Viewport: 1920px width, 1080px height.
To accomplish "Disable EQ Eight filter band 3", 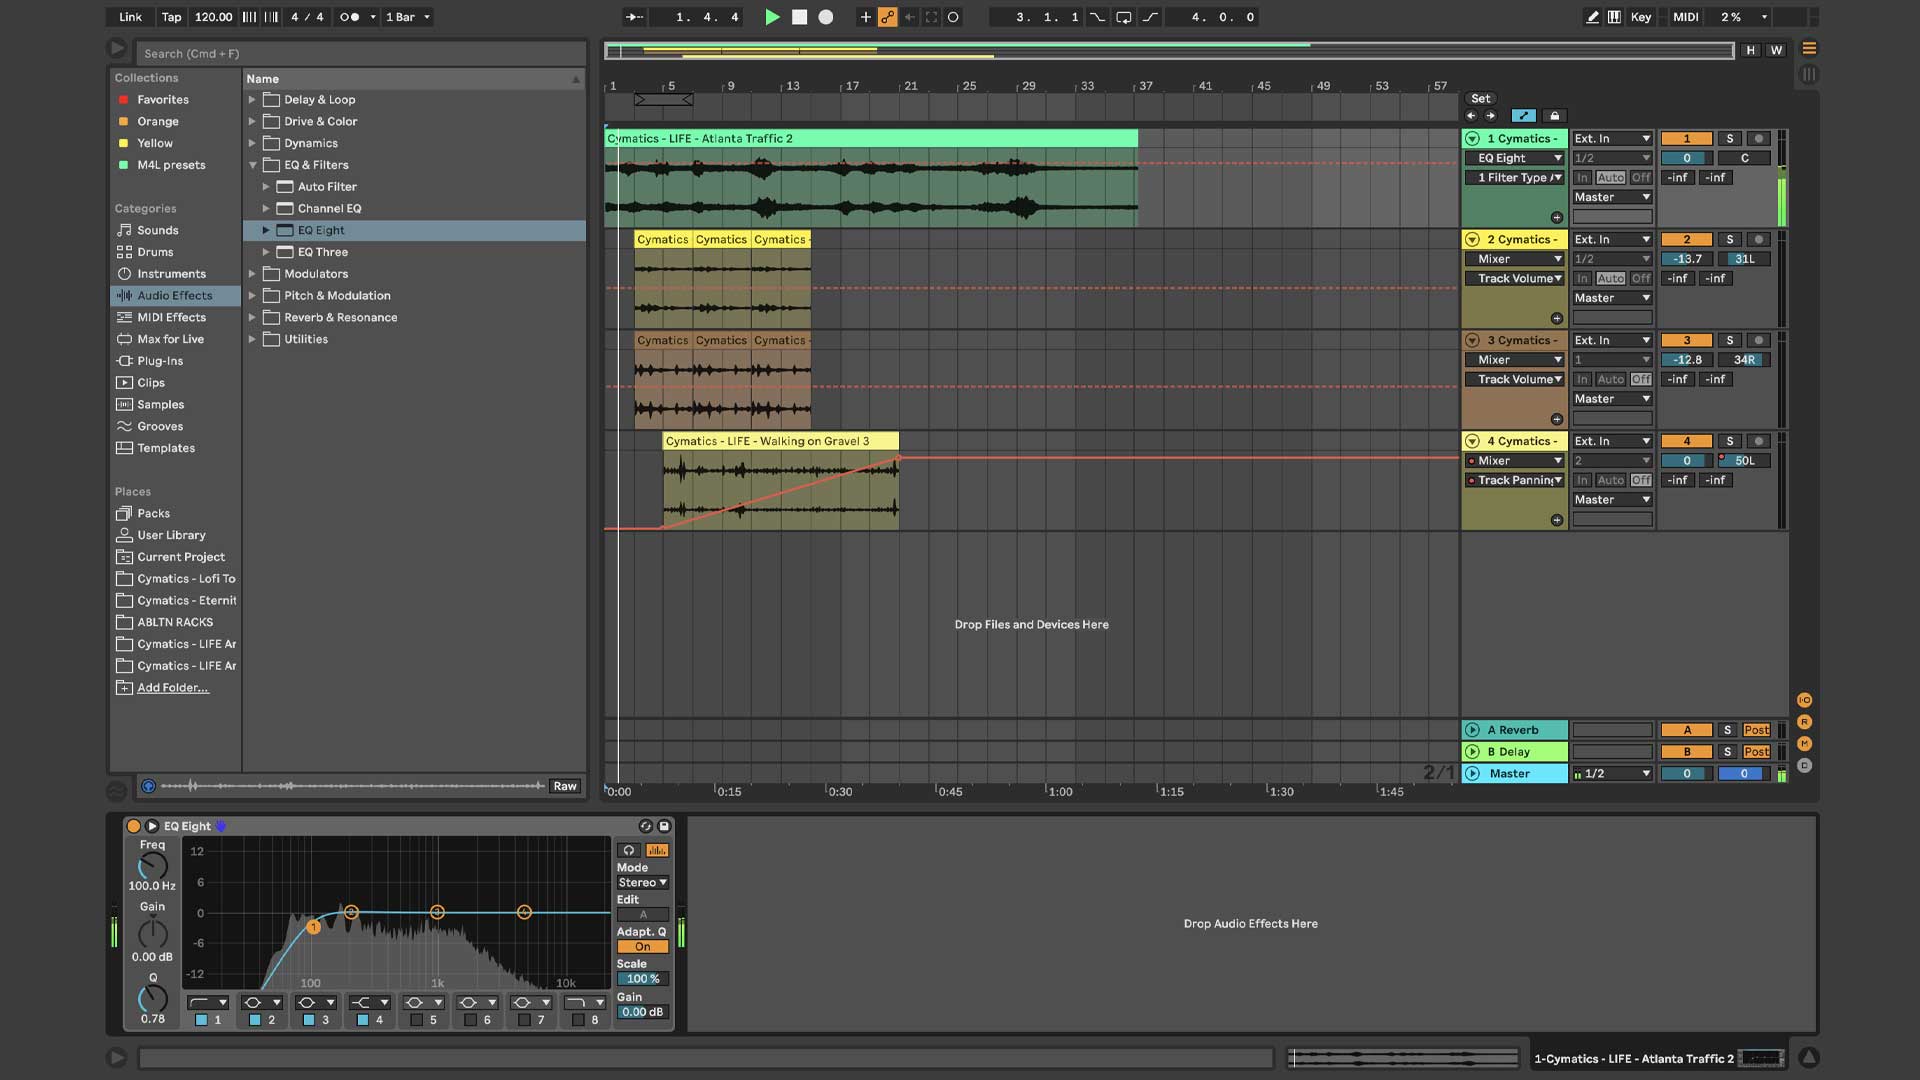I will click(x=309, y=1020).
